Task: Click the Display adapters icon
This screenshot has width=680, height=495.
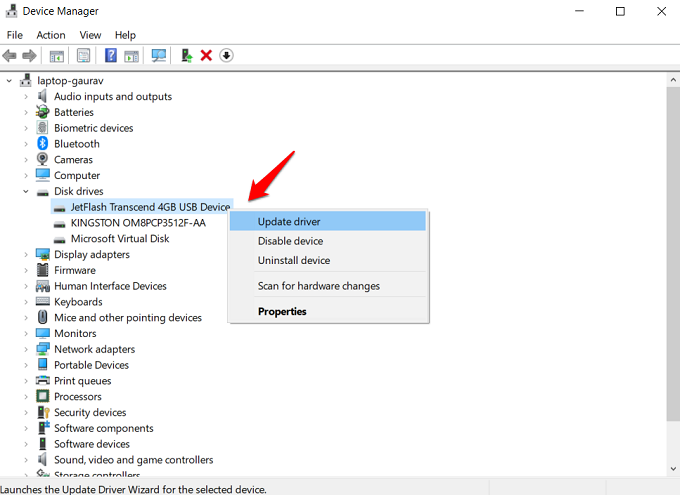Action: (x=42, y=254)
